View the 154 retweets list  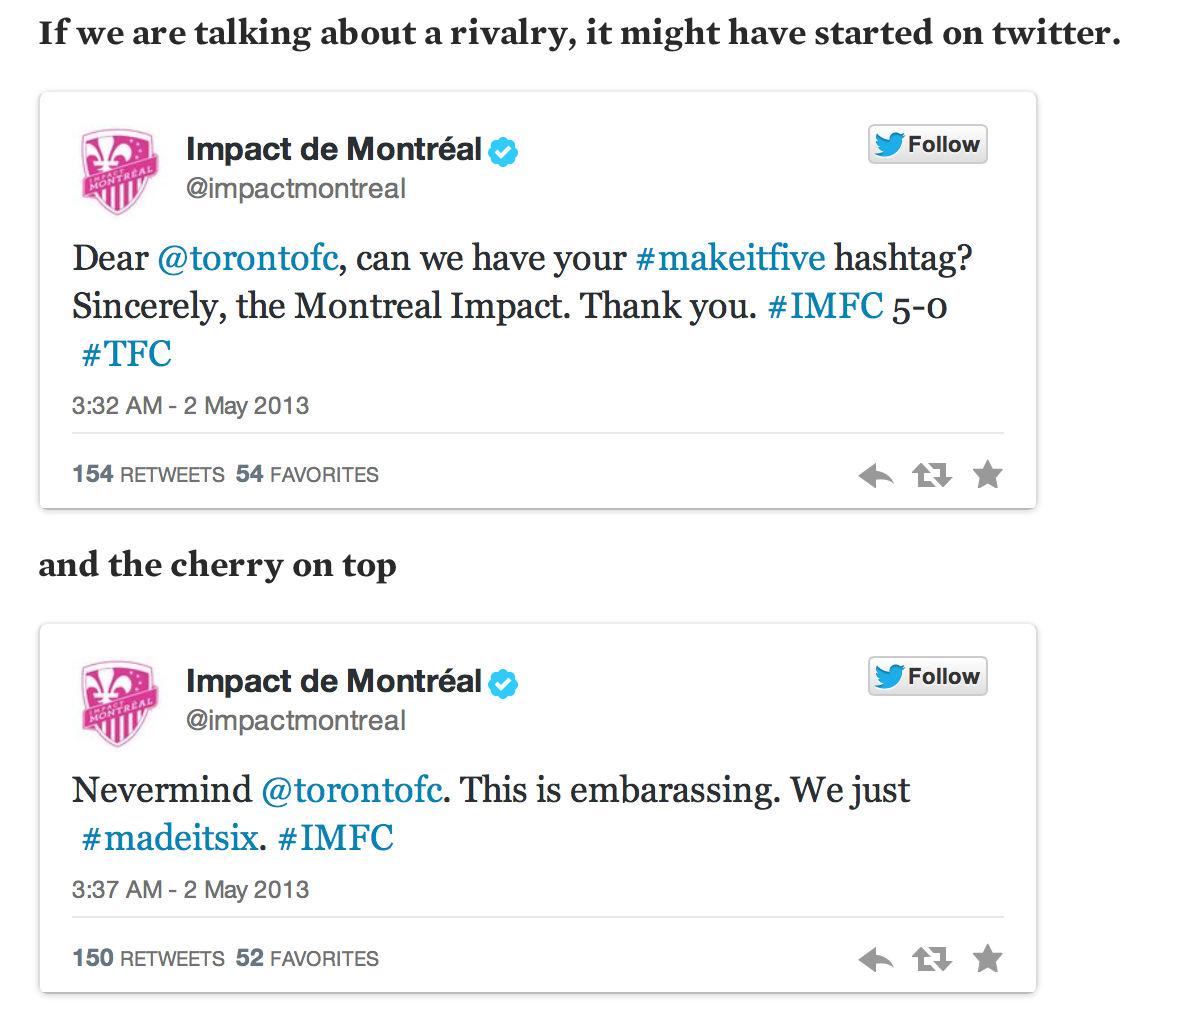point(148,474)
